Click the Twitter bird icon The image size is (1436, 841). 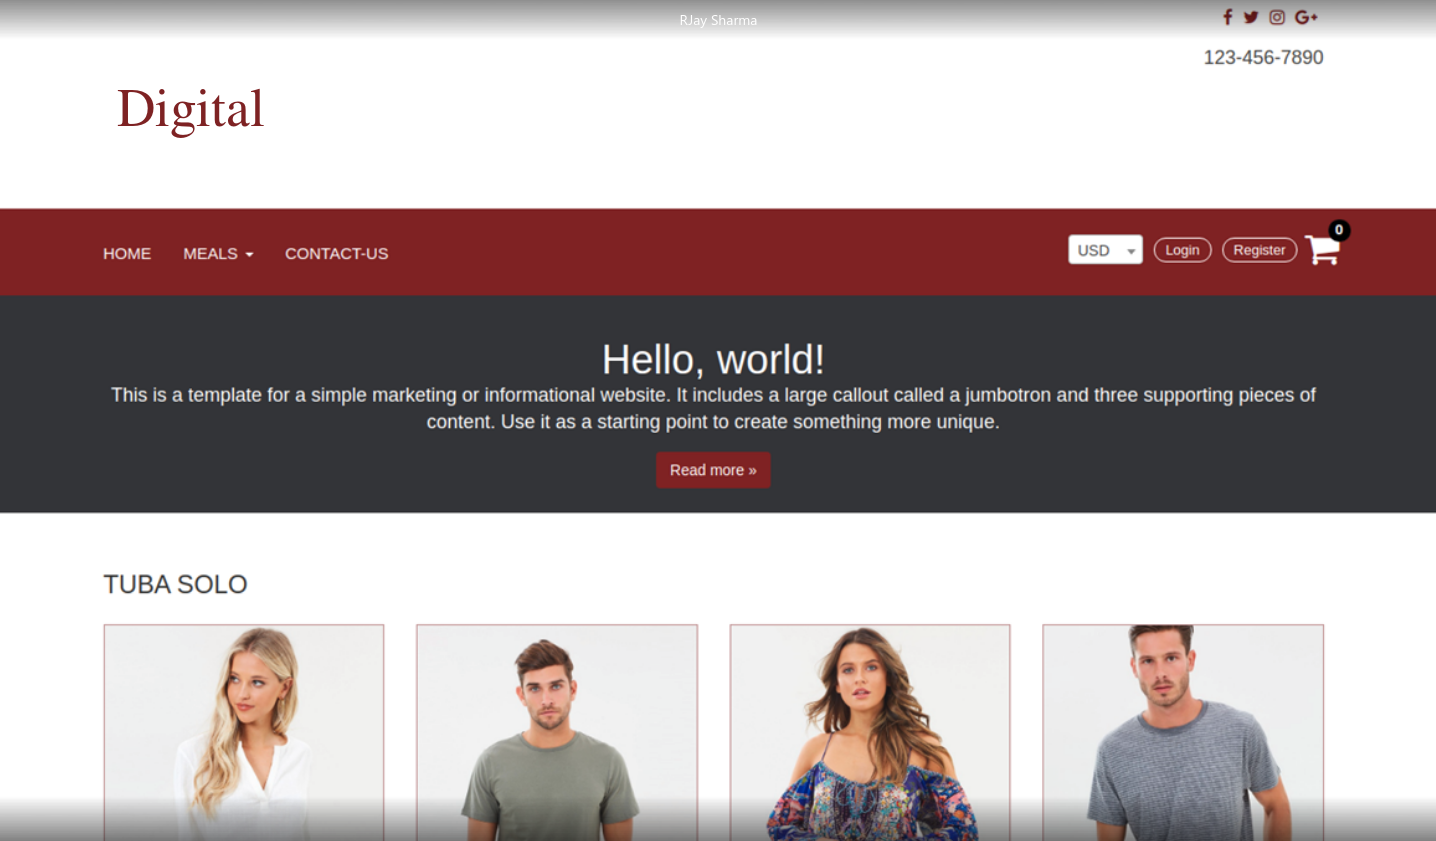[1251, 17]
